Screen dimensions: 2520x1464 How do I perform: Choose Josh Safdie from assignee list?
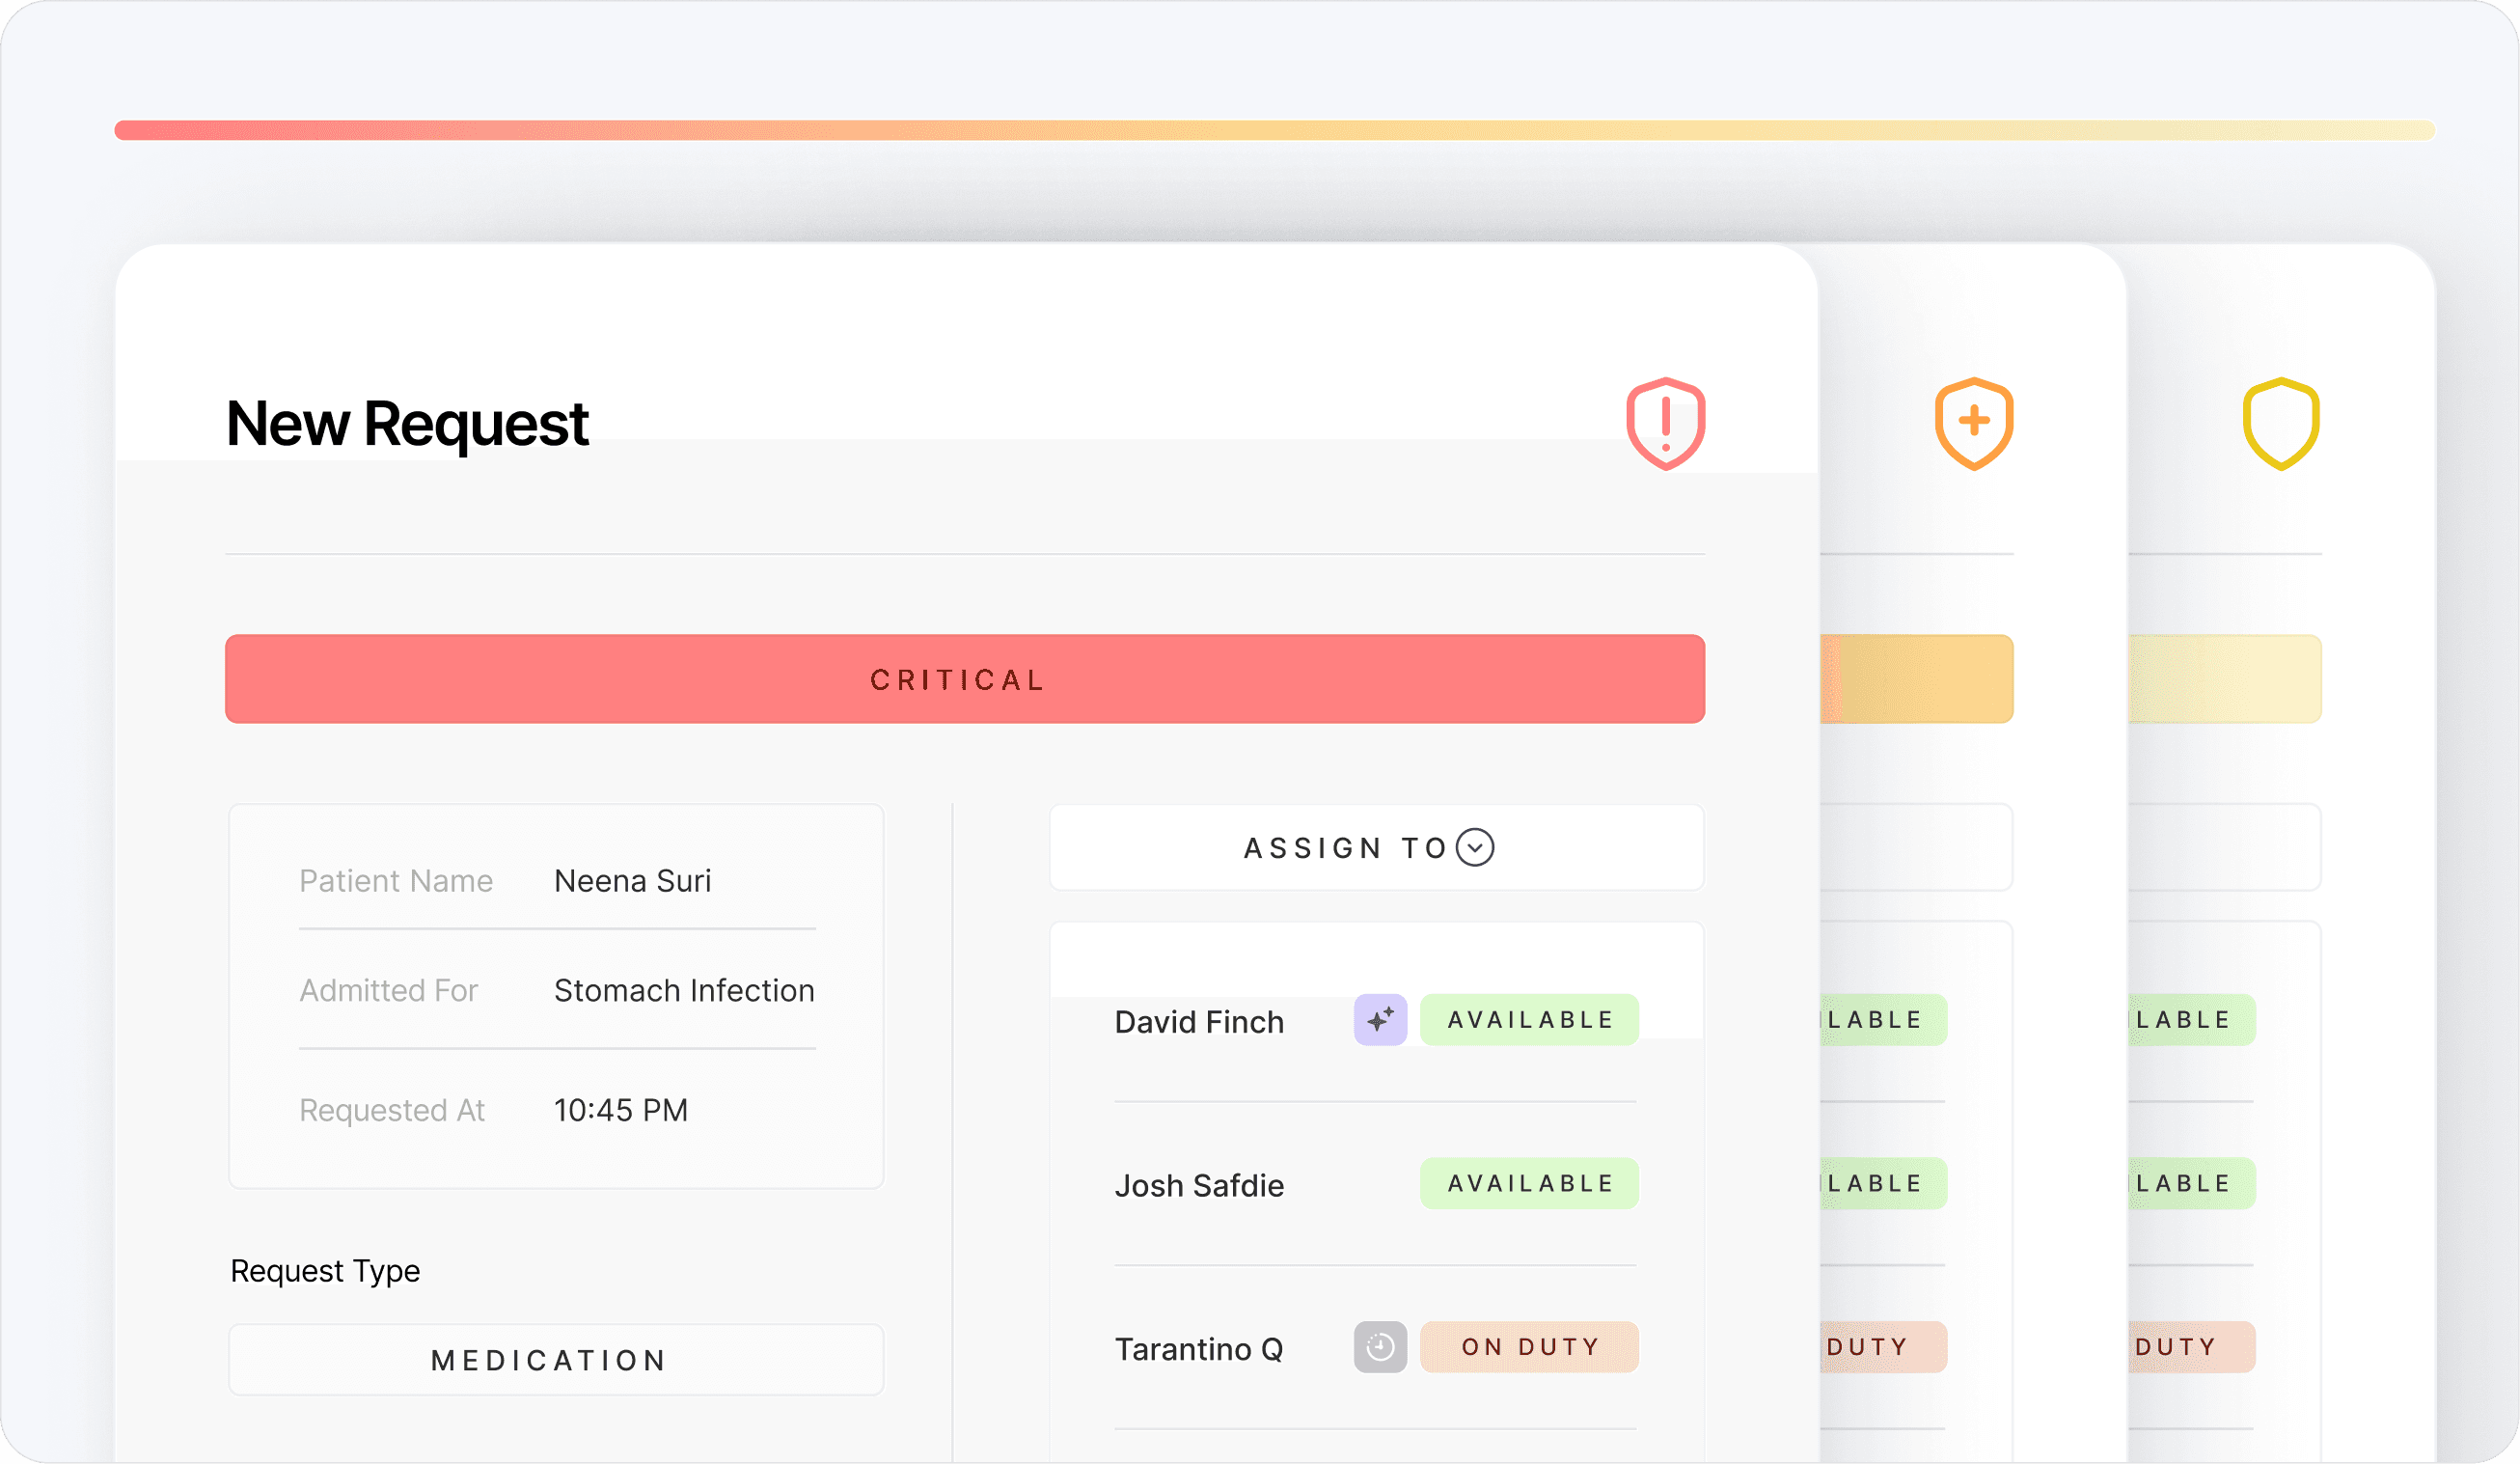click(1199, 1186)
